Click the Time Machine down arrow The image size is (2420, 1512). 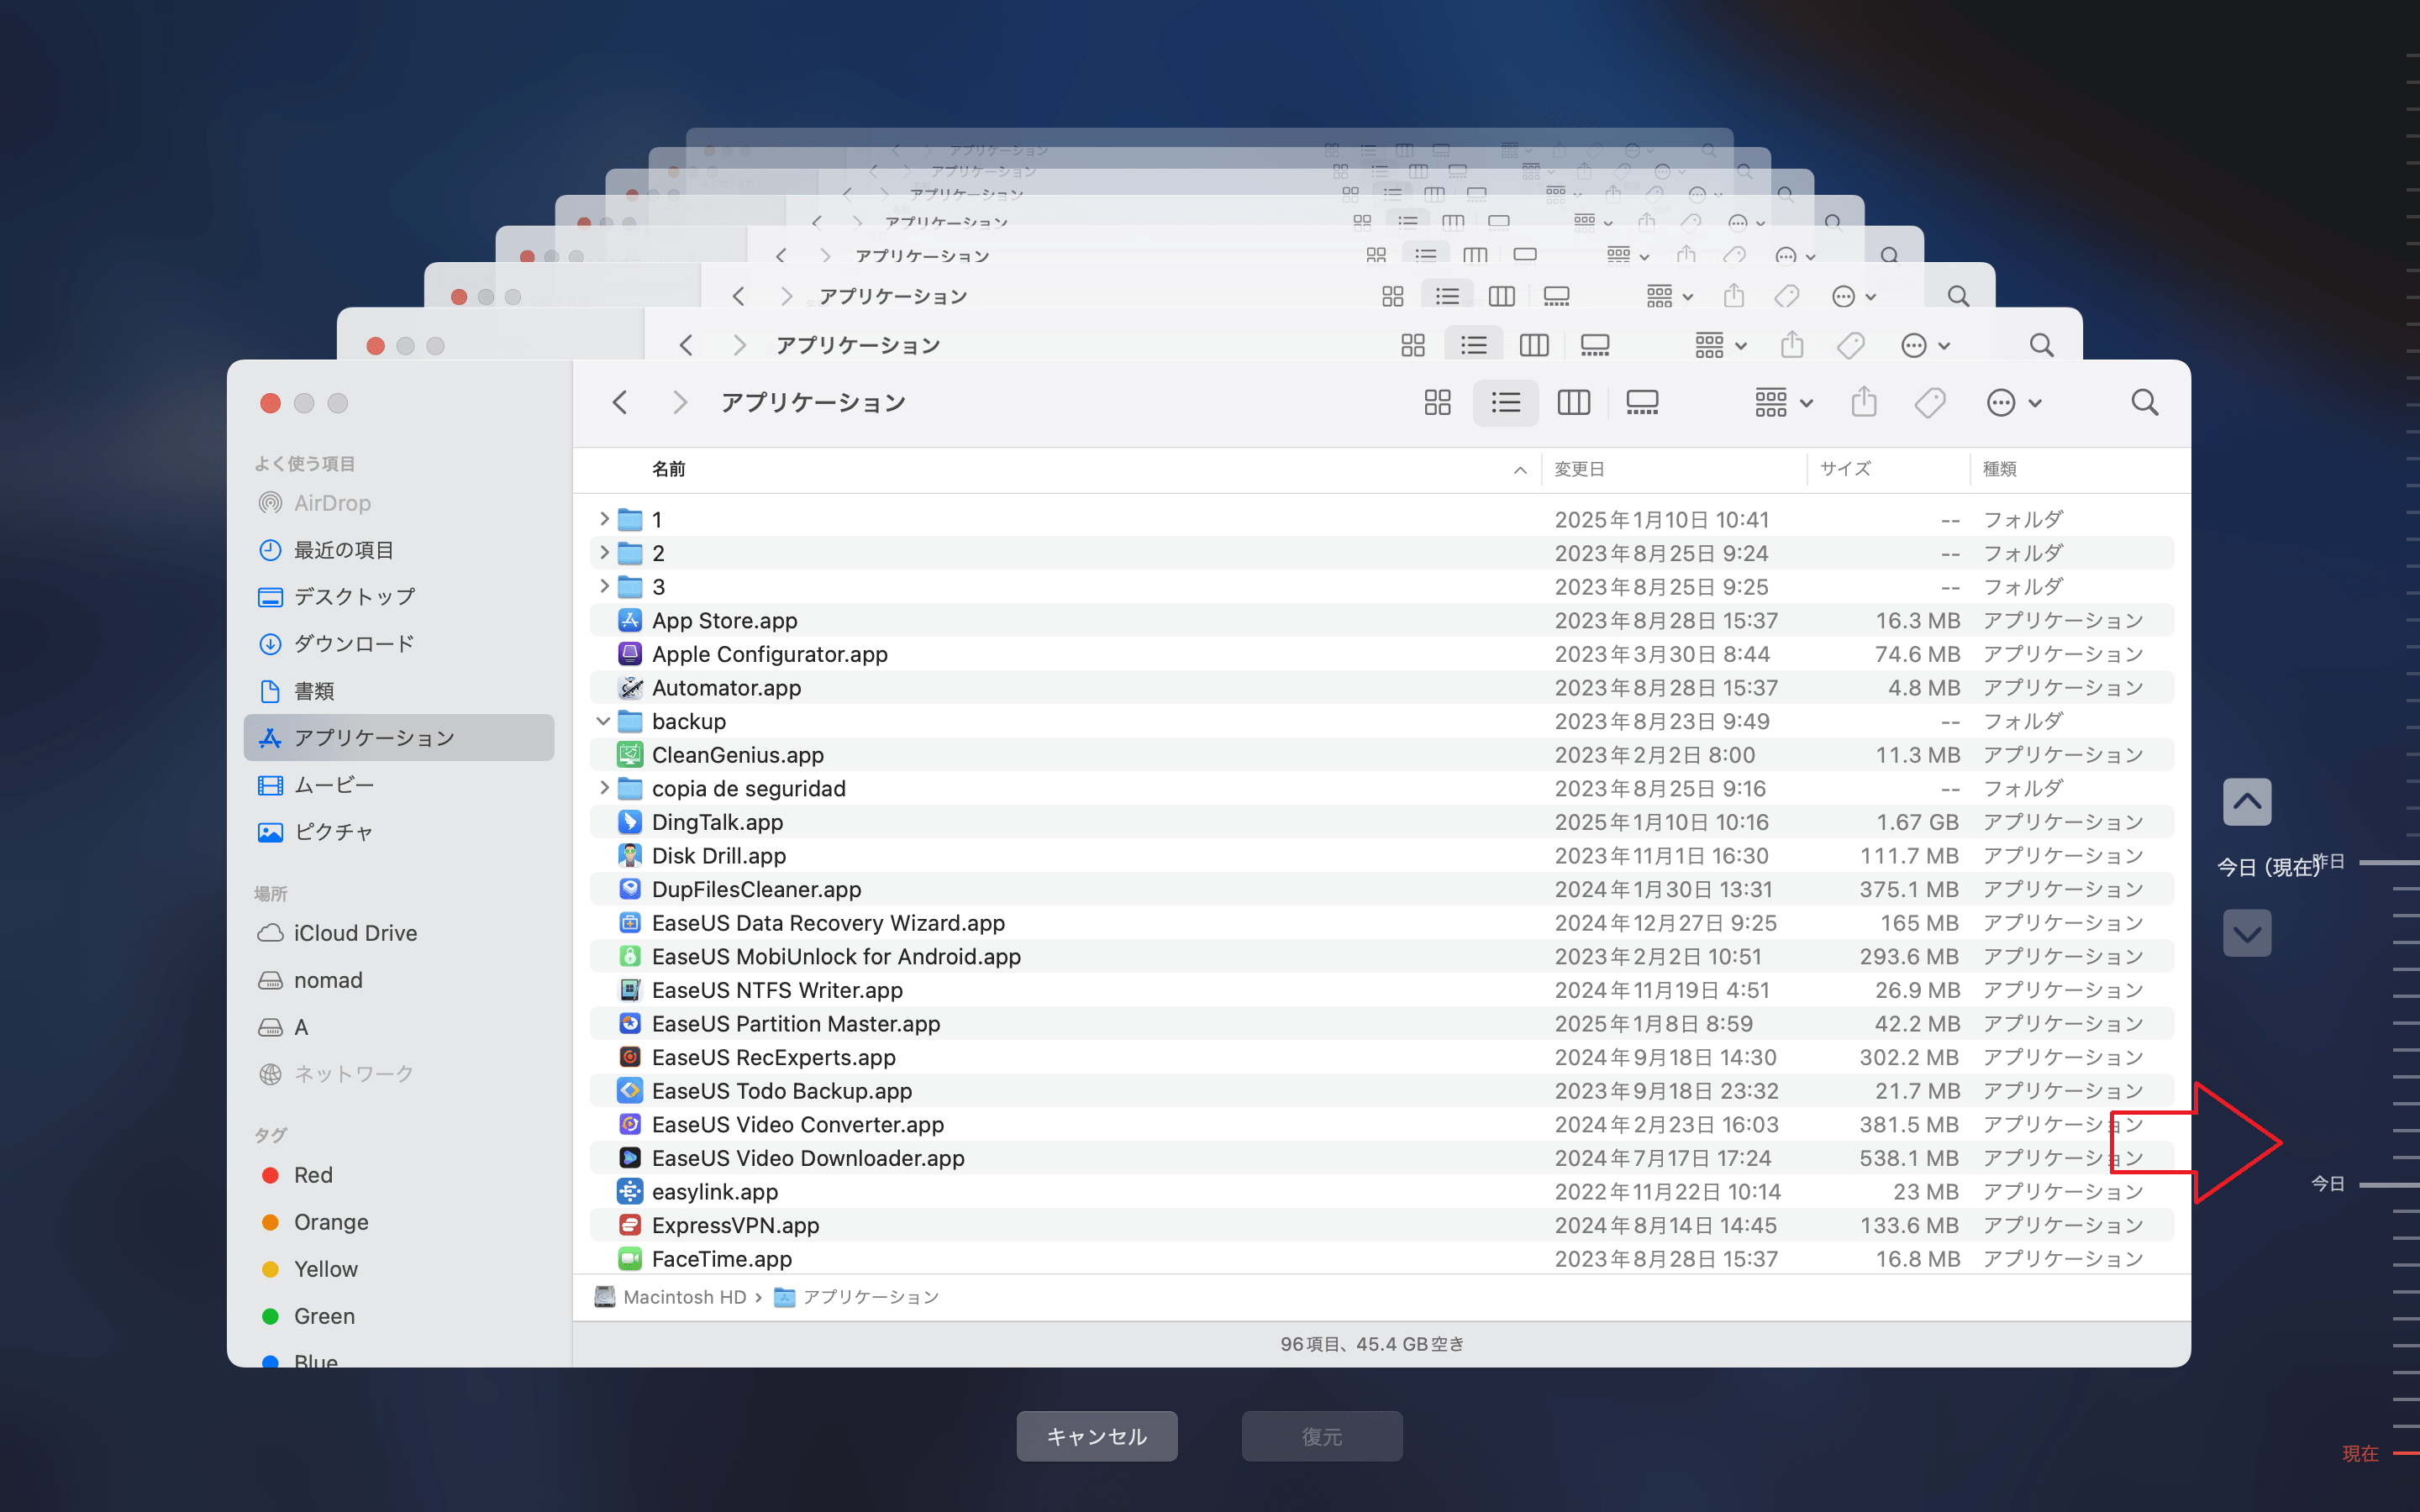coord(2246,934)
